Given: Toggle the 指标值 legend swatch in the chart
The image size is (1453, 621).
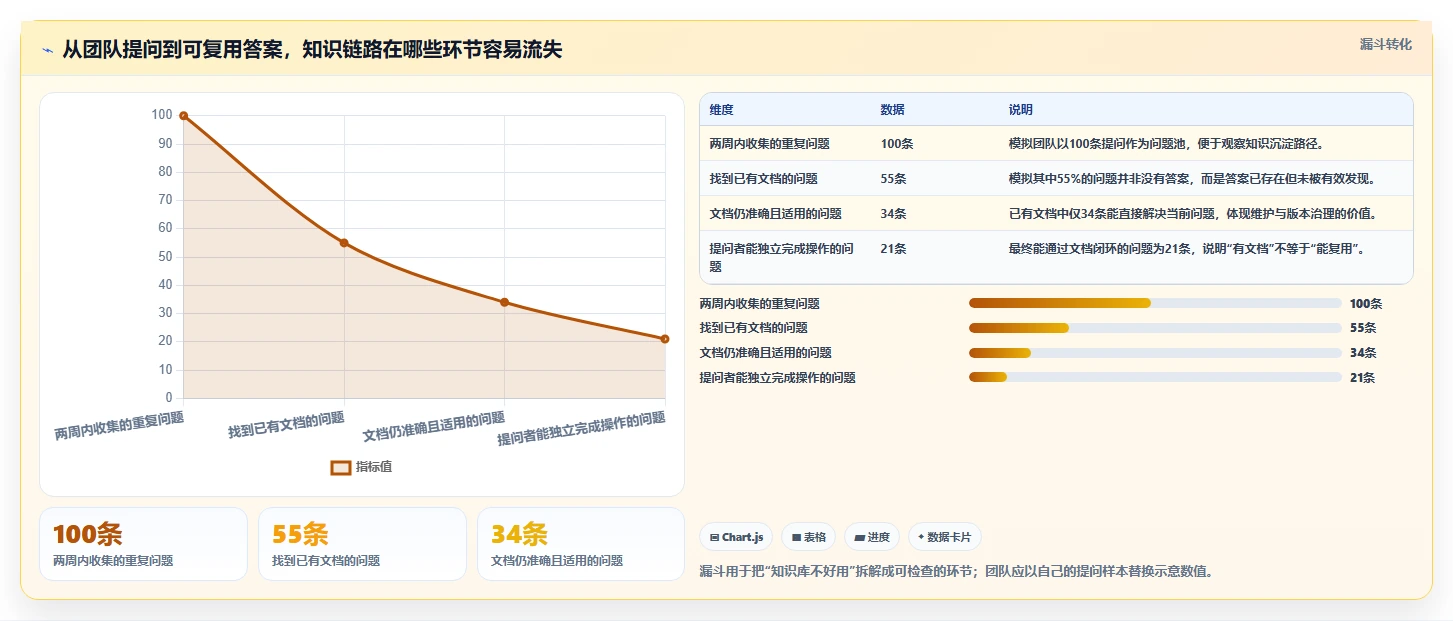Looking at the screenshot, I should [341, 467].
